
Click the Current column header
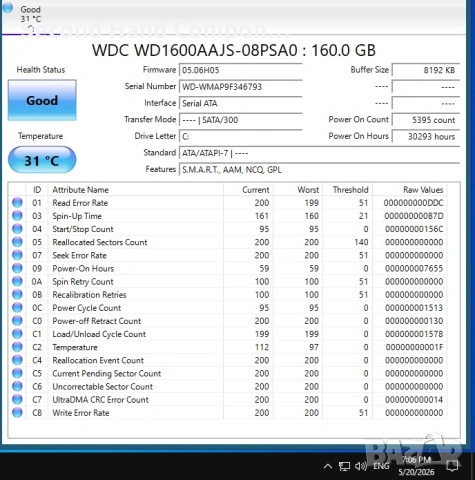point(248,190)
